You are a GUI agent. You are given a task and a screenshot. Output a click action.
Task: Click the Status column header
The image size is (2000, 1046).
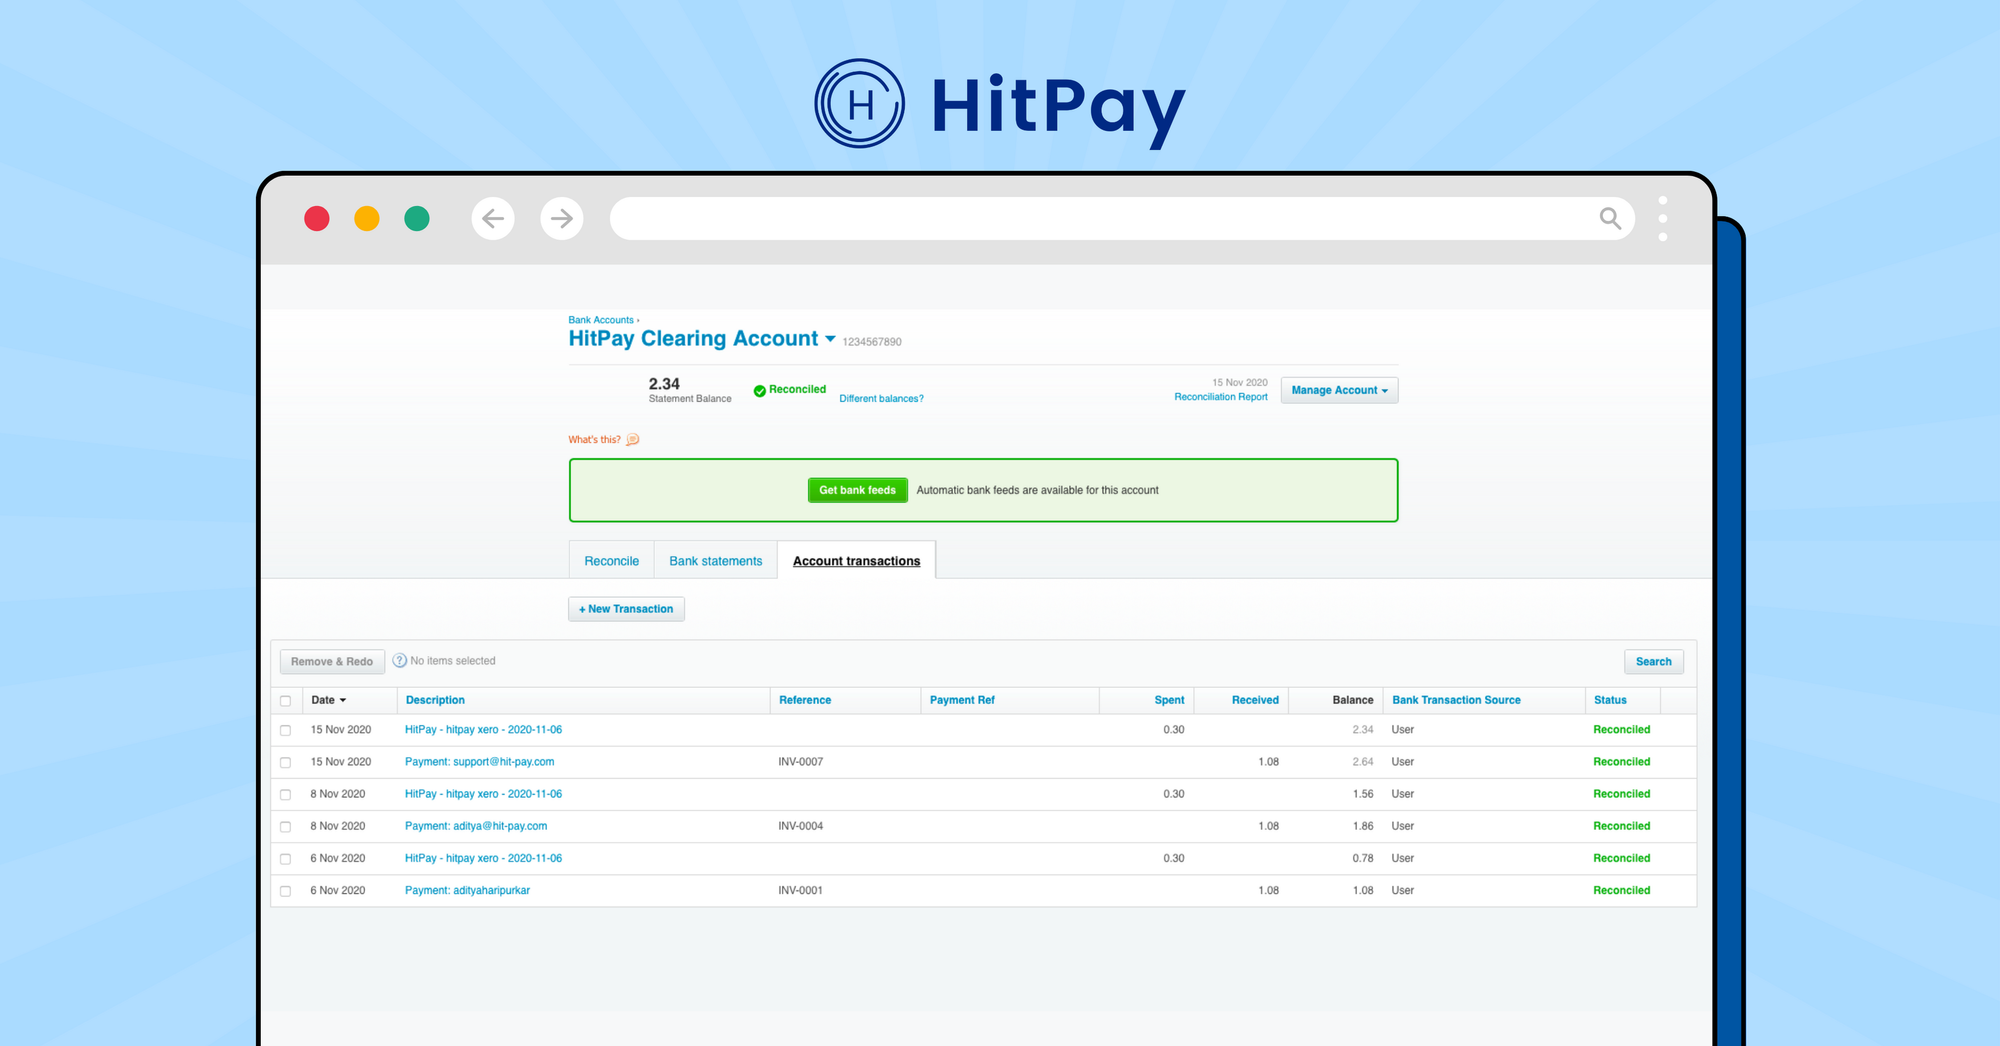[1610, 700]
